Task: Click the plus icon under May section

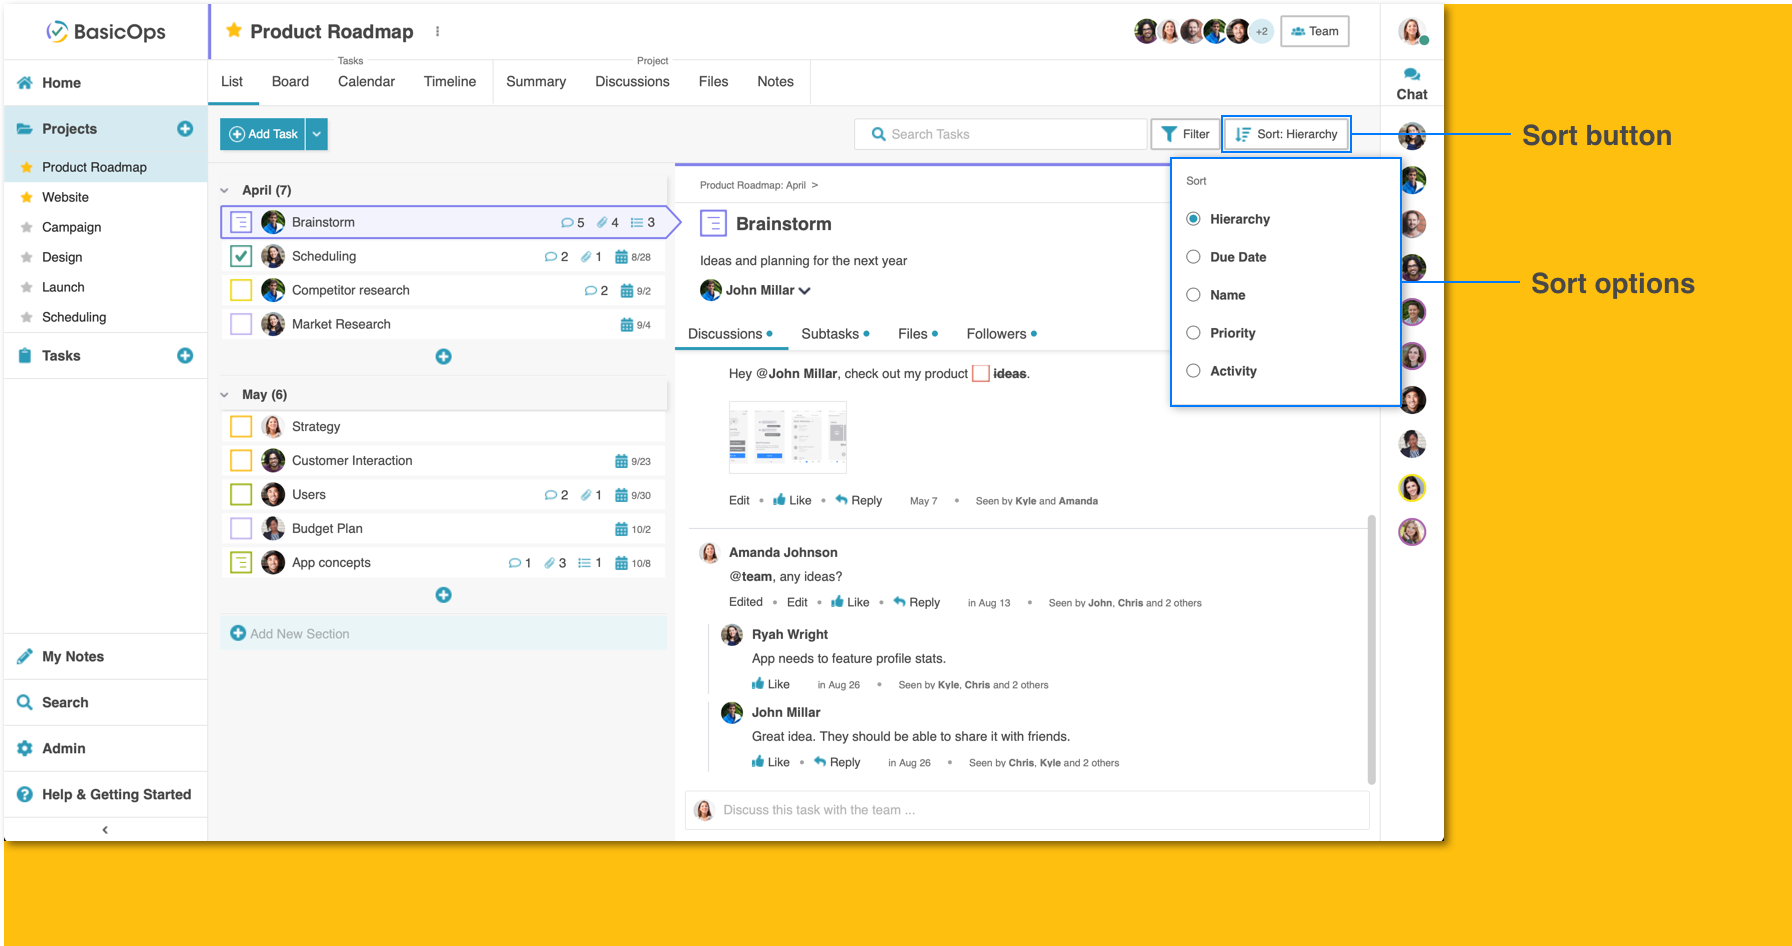Action: click(x=444, y=595)
